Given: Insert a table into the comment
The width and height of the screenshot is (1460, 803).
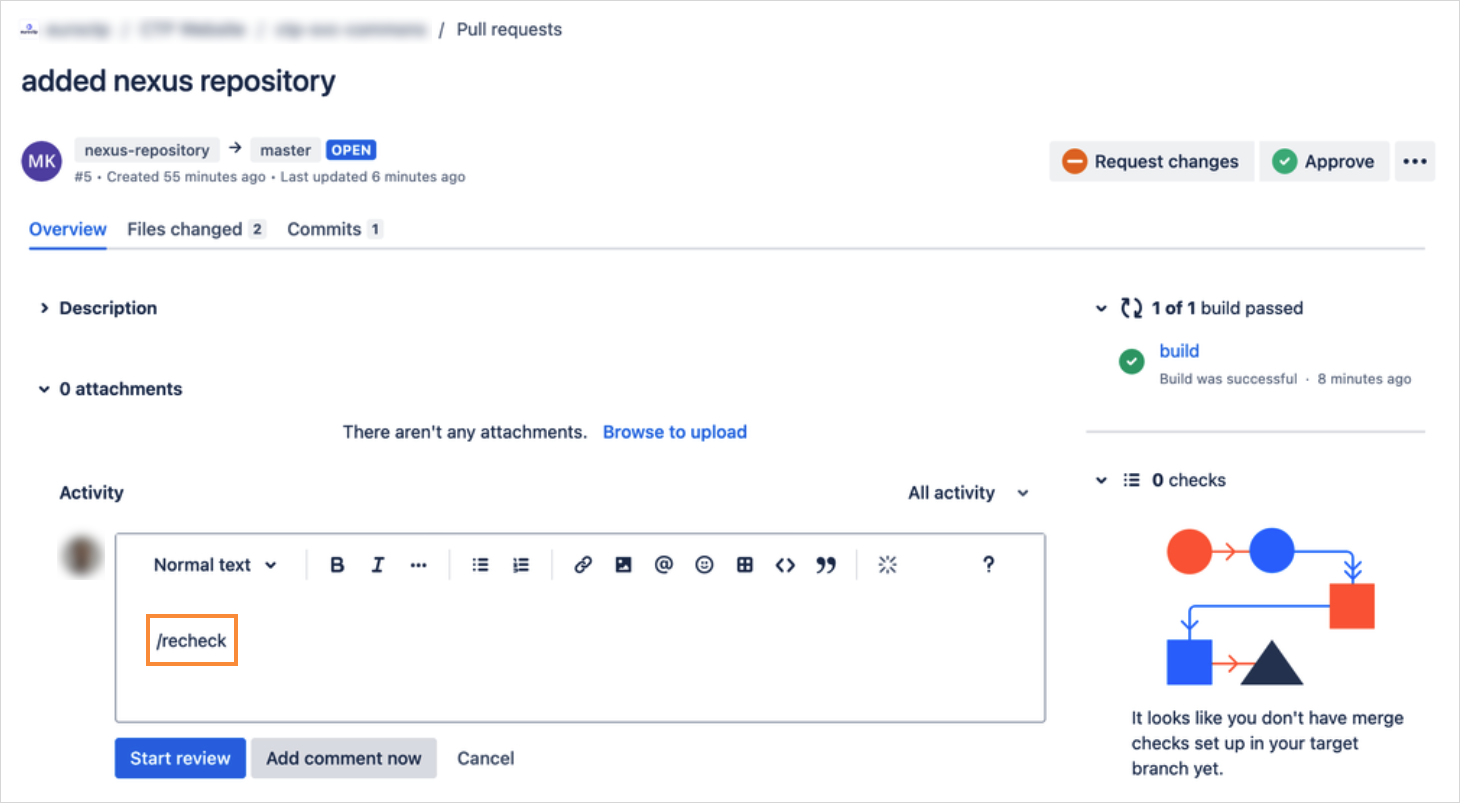Looking at the screenshot, I should click(745, 564).
